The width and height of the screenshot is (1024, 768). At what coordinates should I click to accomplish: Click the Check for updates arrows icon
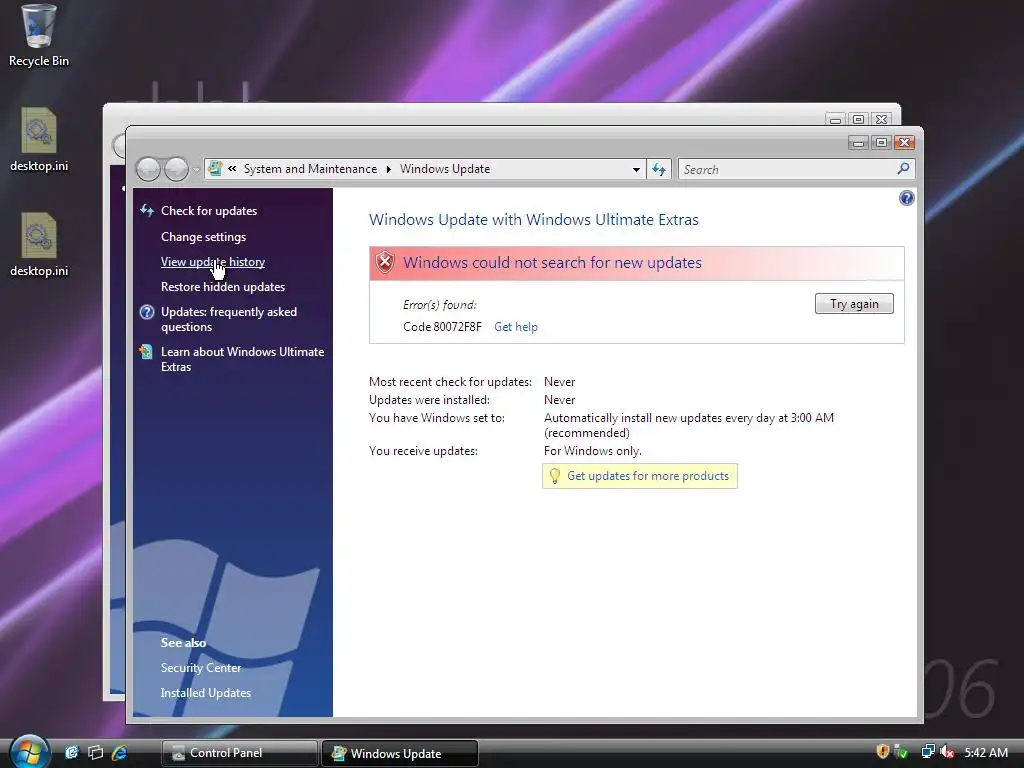click(146, 210)
